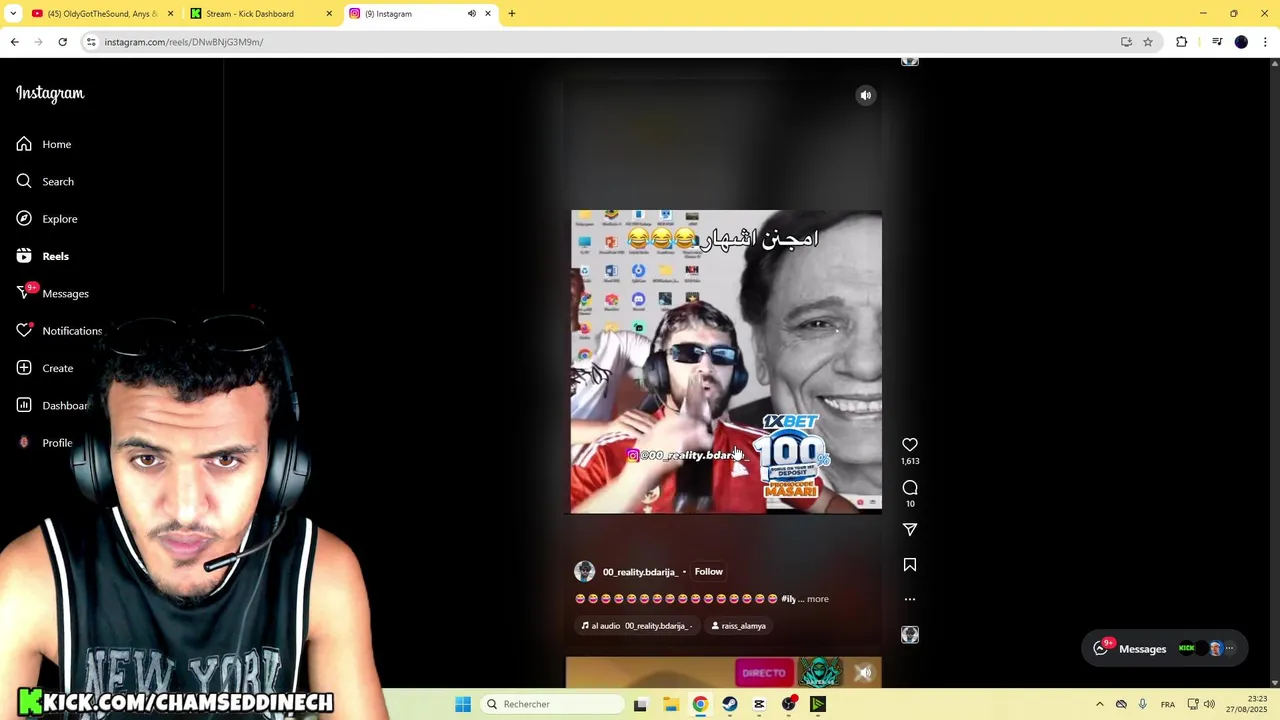Like the reel with heart icon

[910, 445]
